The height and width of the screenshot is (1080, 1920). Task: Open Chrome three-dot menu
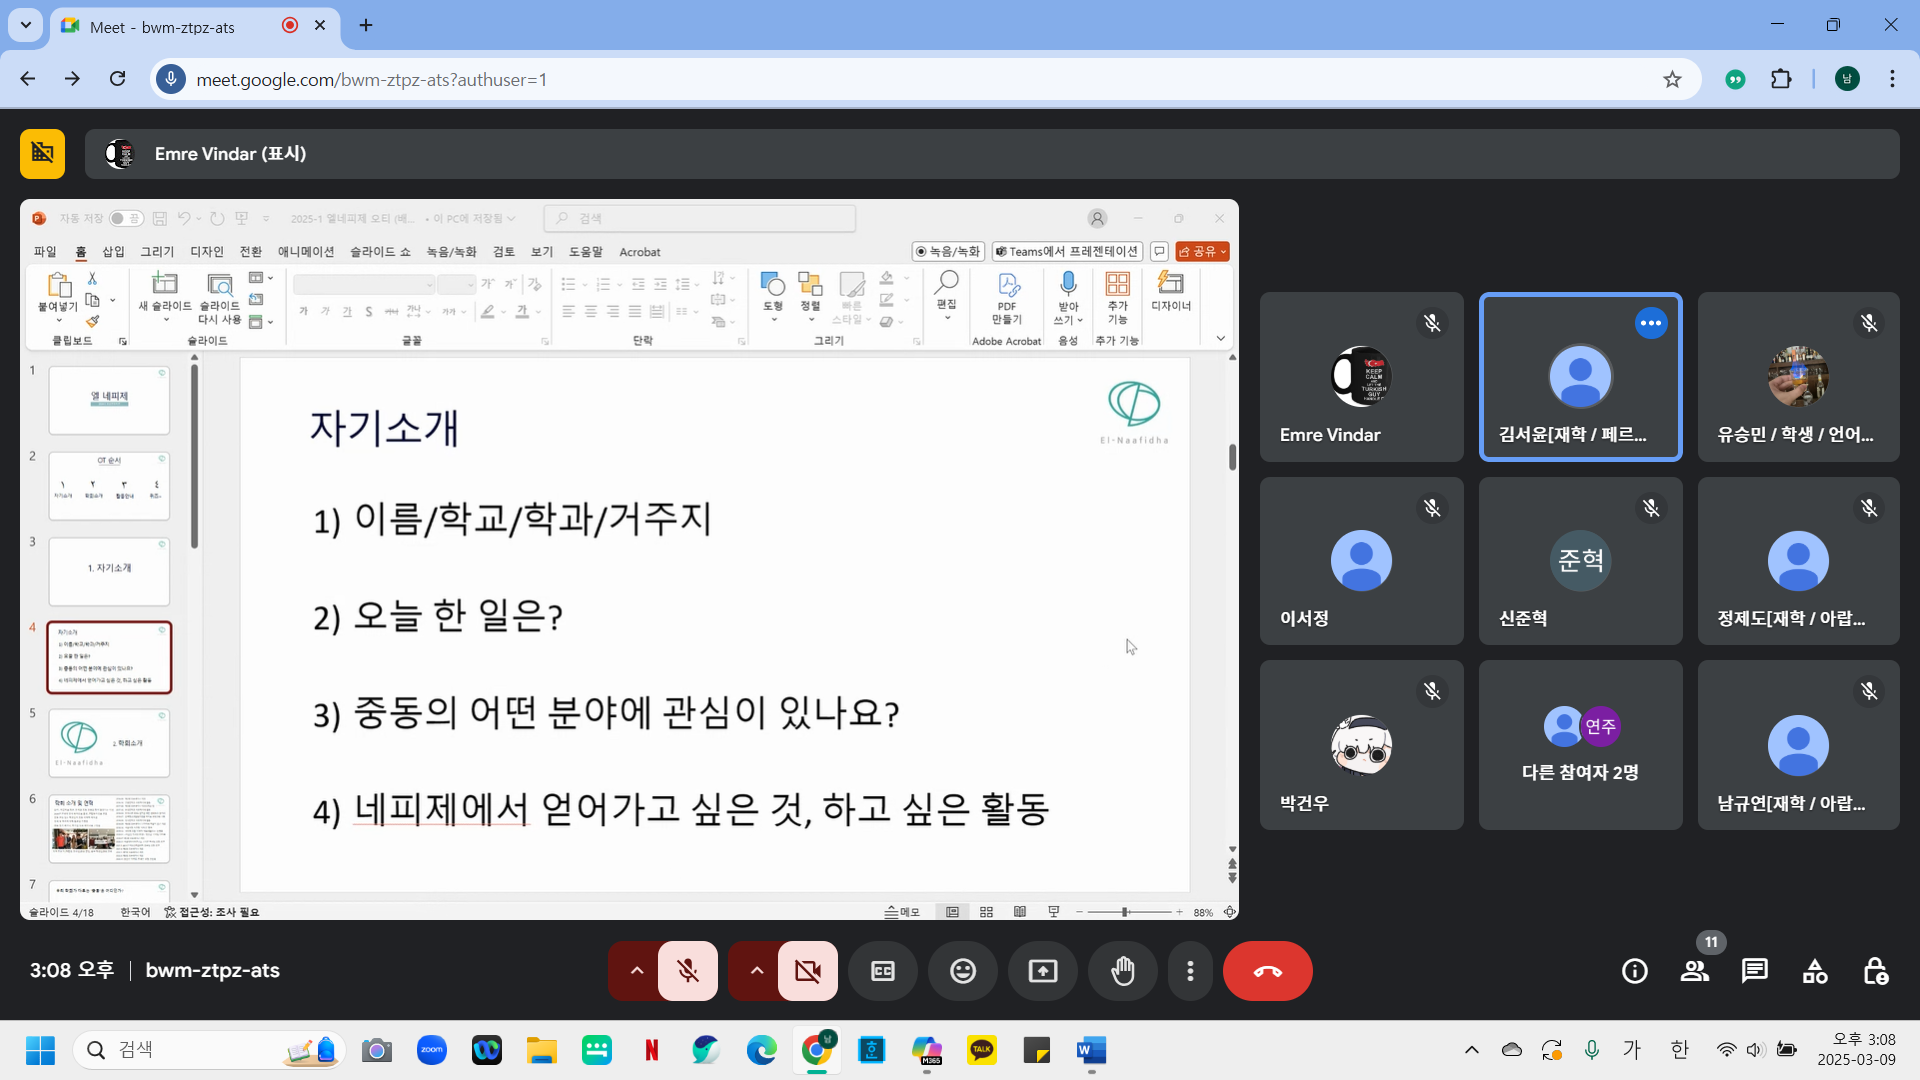point(1892,79)
